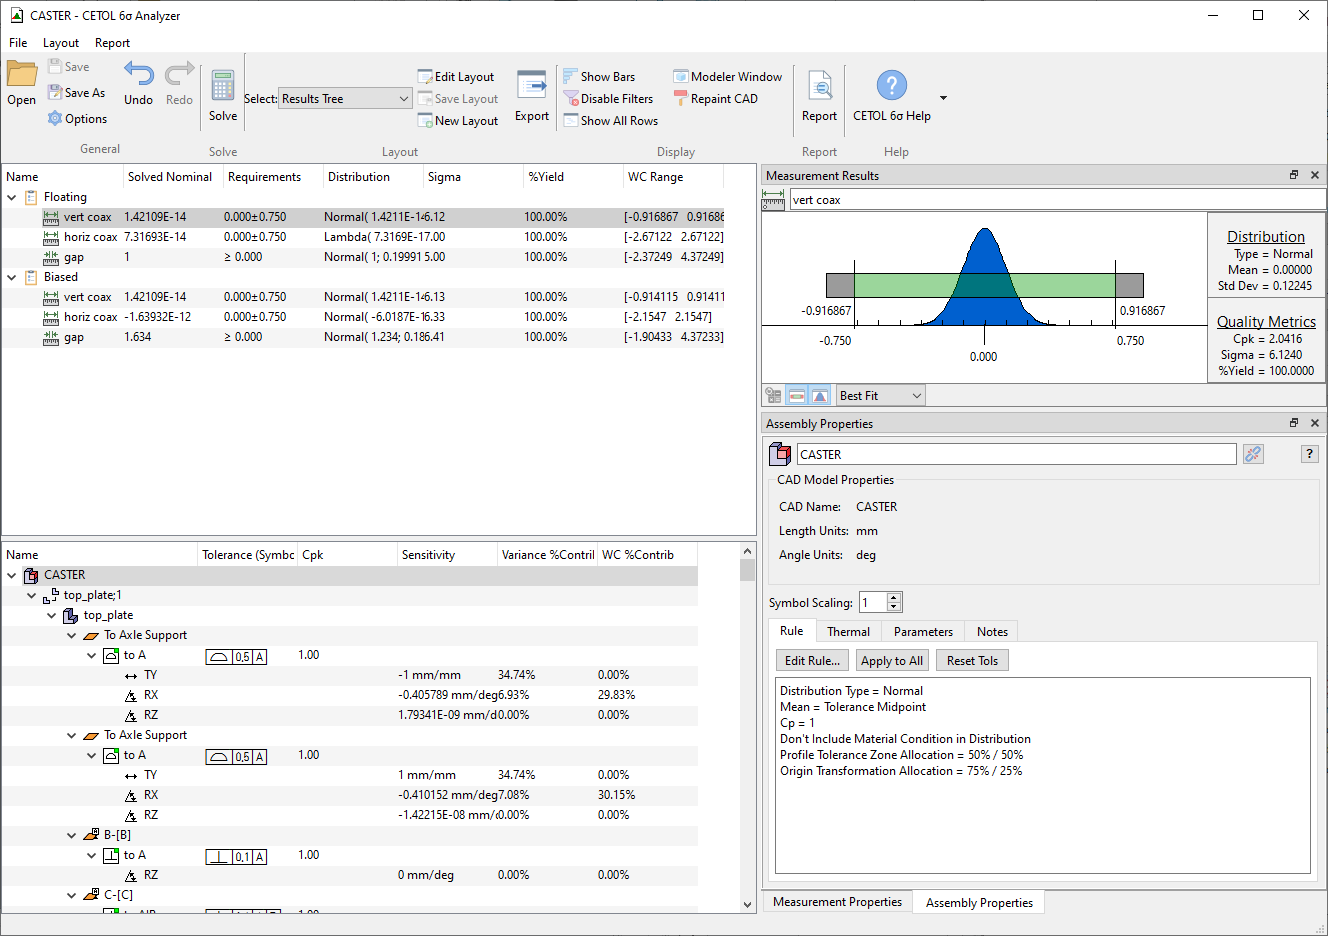
Task: Collapse the Floating group in results
Action: click(x=12, y=198)
